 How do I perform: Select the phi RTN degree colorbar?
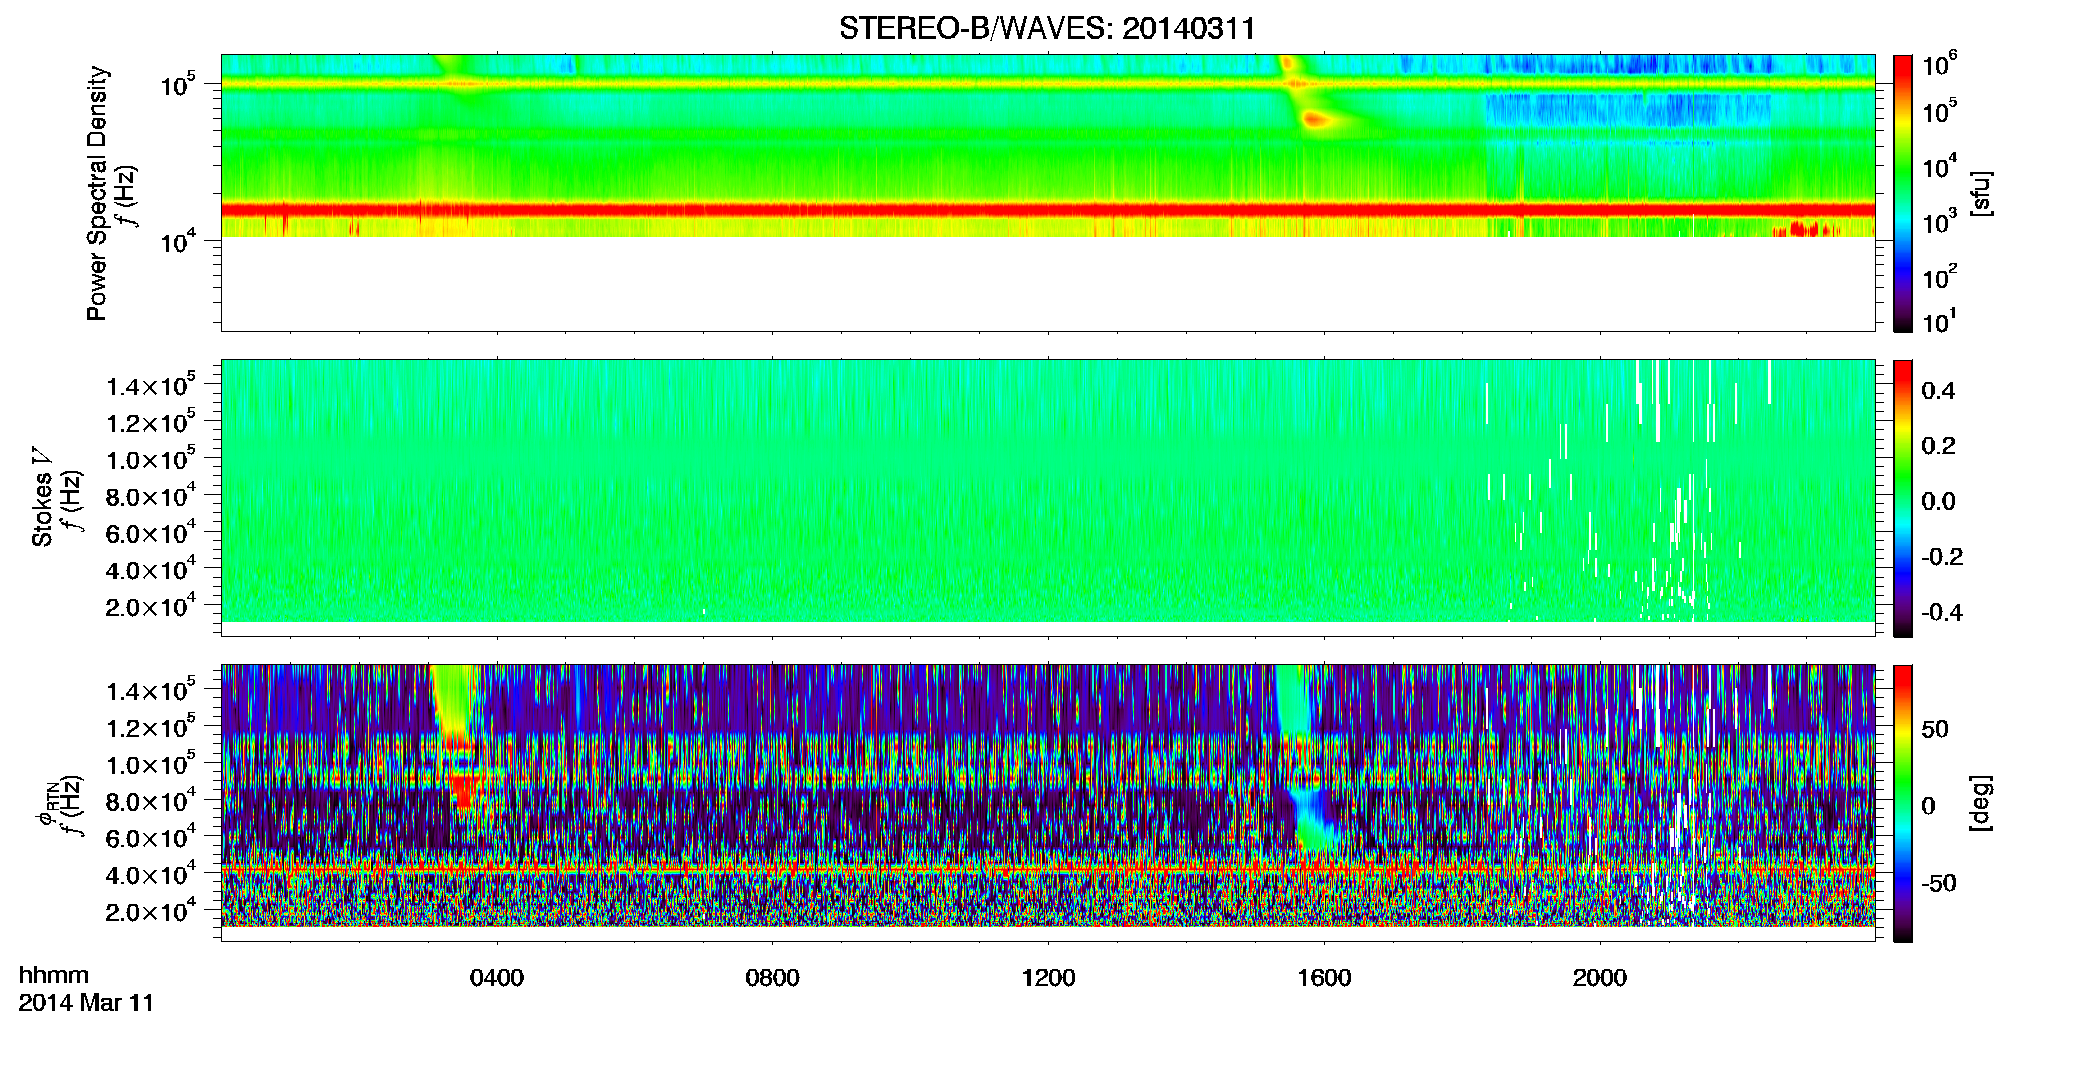[x=1903, y=803]
